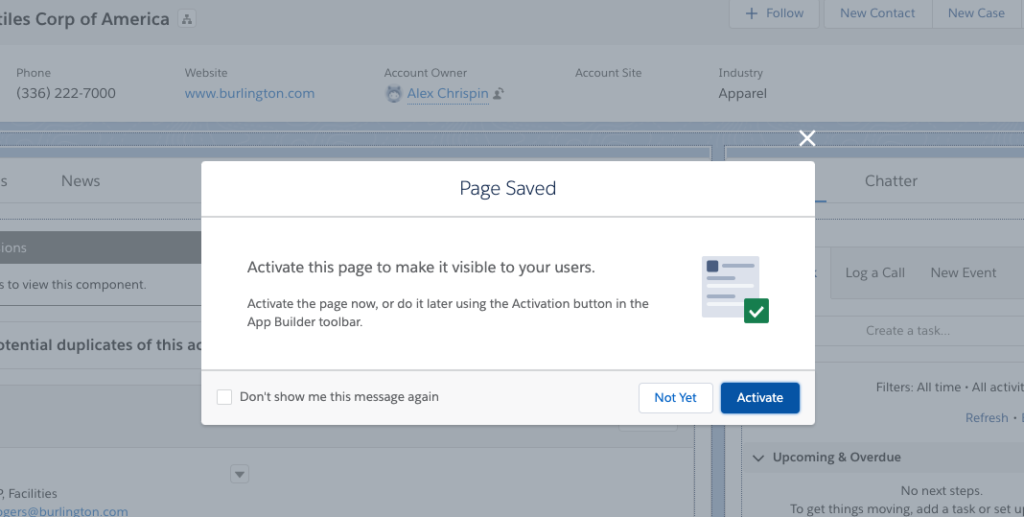
Task: Switch to the News tab
Action: pos(80,181)
